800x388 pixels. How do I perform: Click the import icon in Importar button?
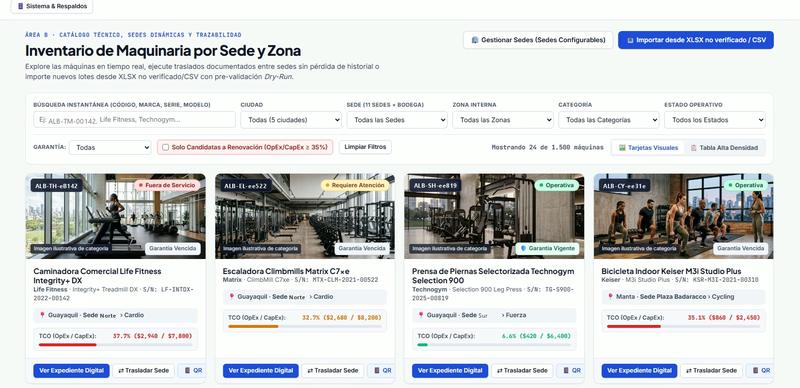tap(630, 40)
